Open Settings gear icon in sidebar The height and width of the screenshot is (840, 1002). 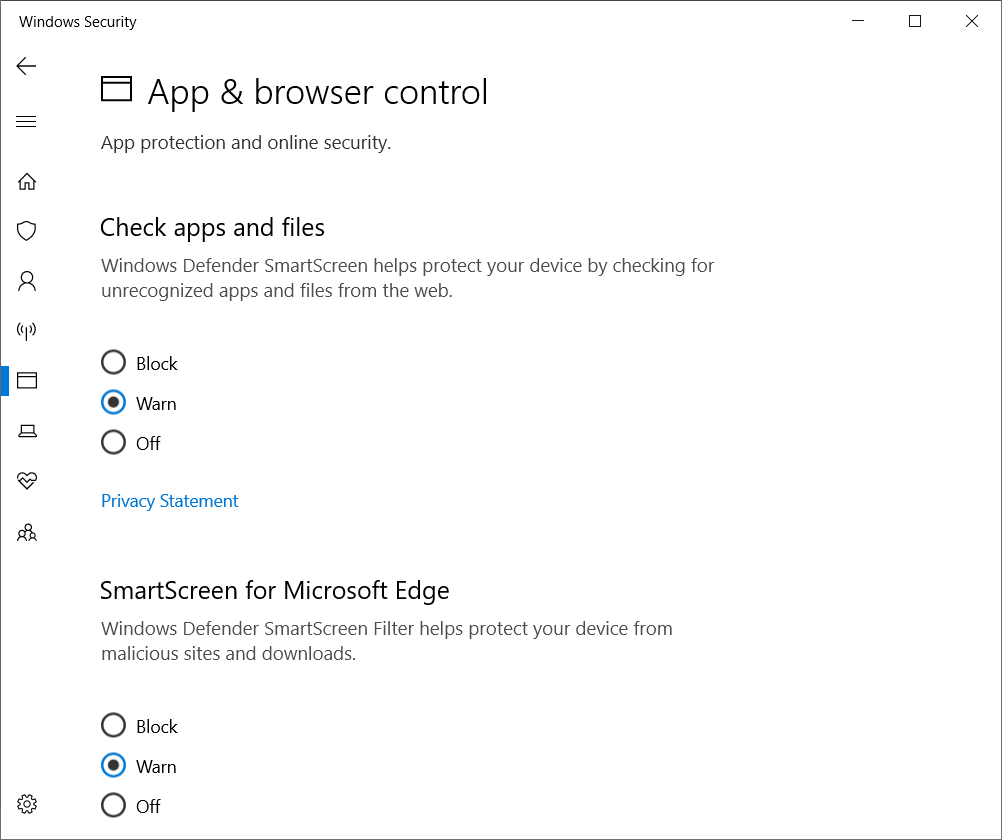pyautogui.click(x=27, y=804)
